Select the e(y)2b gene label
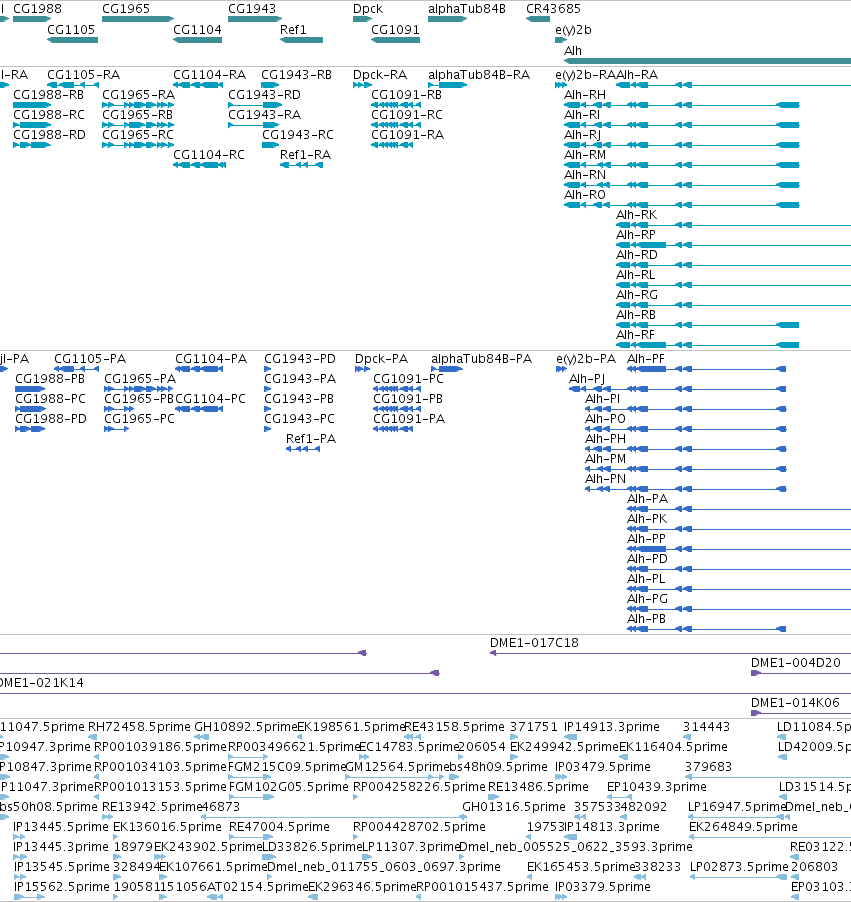This screenshot has height=902, width=851. (573, 29)
